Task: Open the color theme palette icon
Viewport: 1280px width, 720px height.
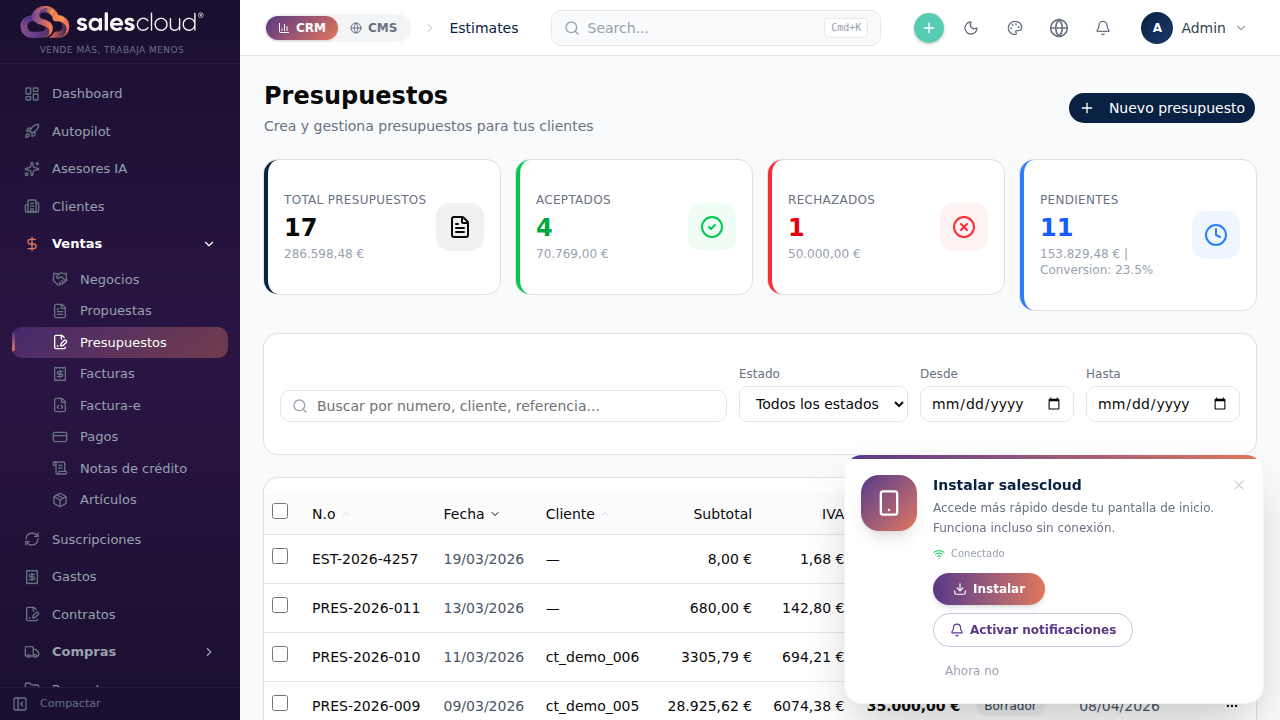Action: point(1015,28)
